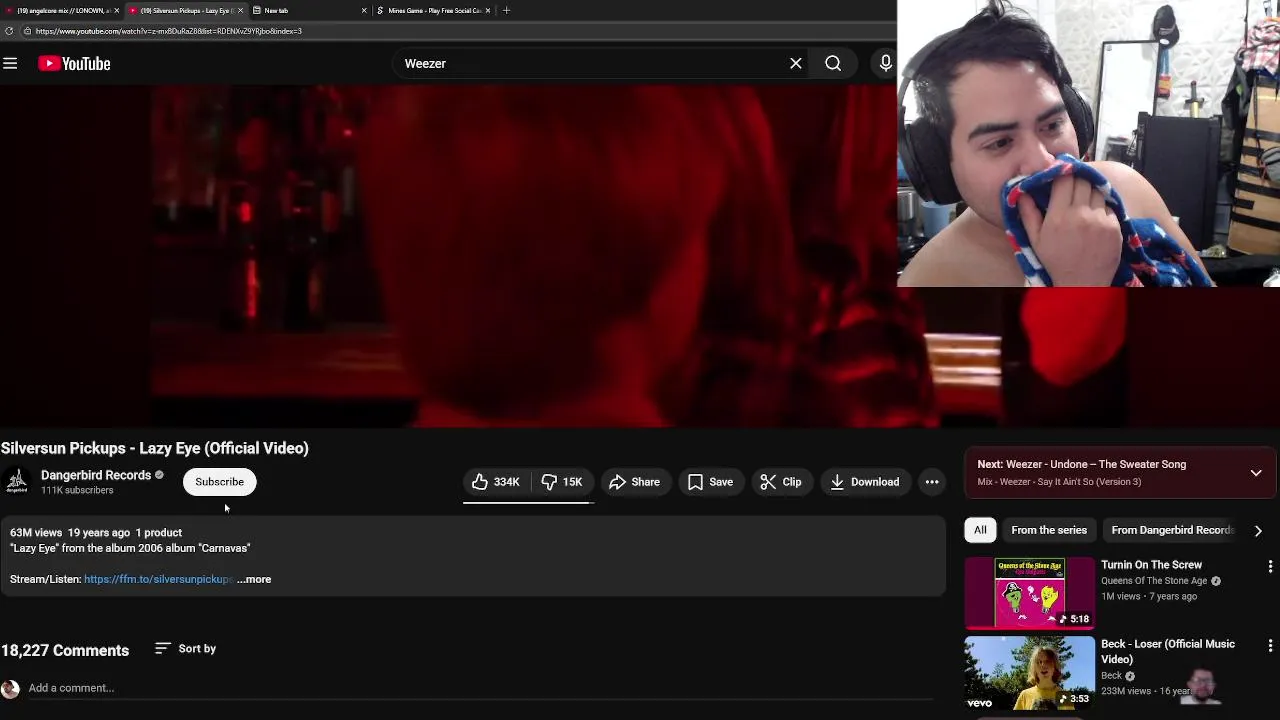The image size is (1280, 720).
Task: Run search with magnifier icon
Action: pos(833,64)
